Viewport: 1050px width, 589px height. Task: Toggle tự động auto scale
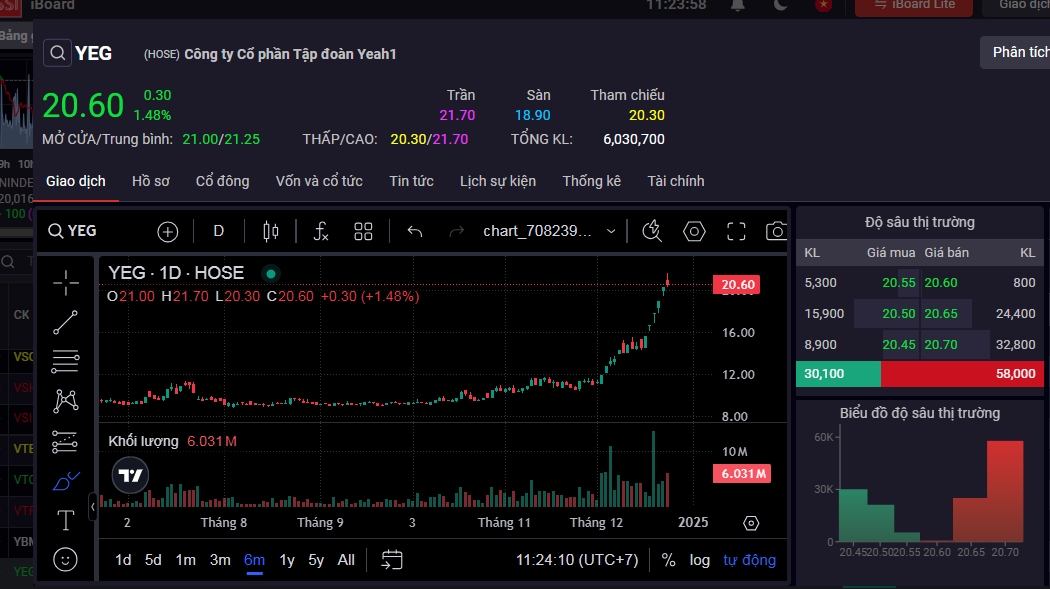tap(749, 560)
